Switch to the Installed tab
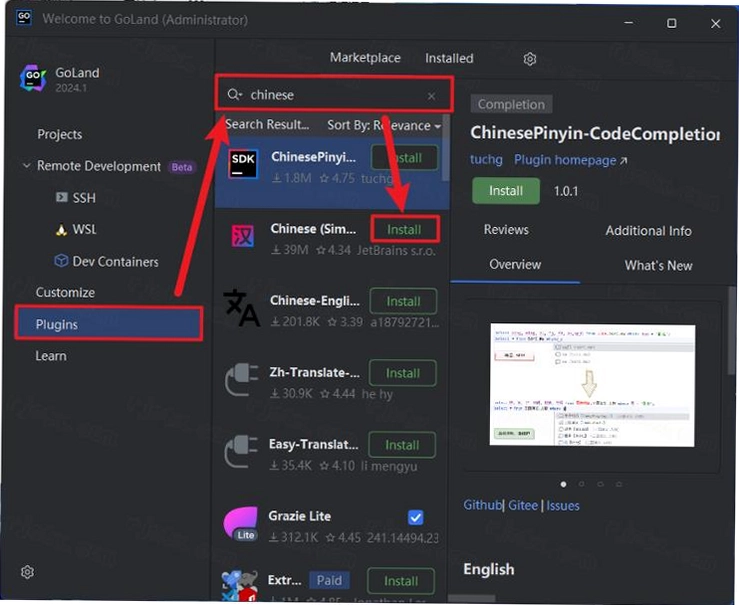Viewport: 739px width, 605px height. click(x=449, y=58)
